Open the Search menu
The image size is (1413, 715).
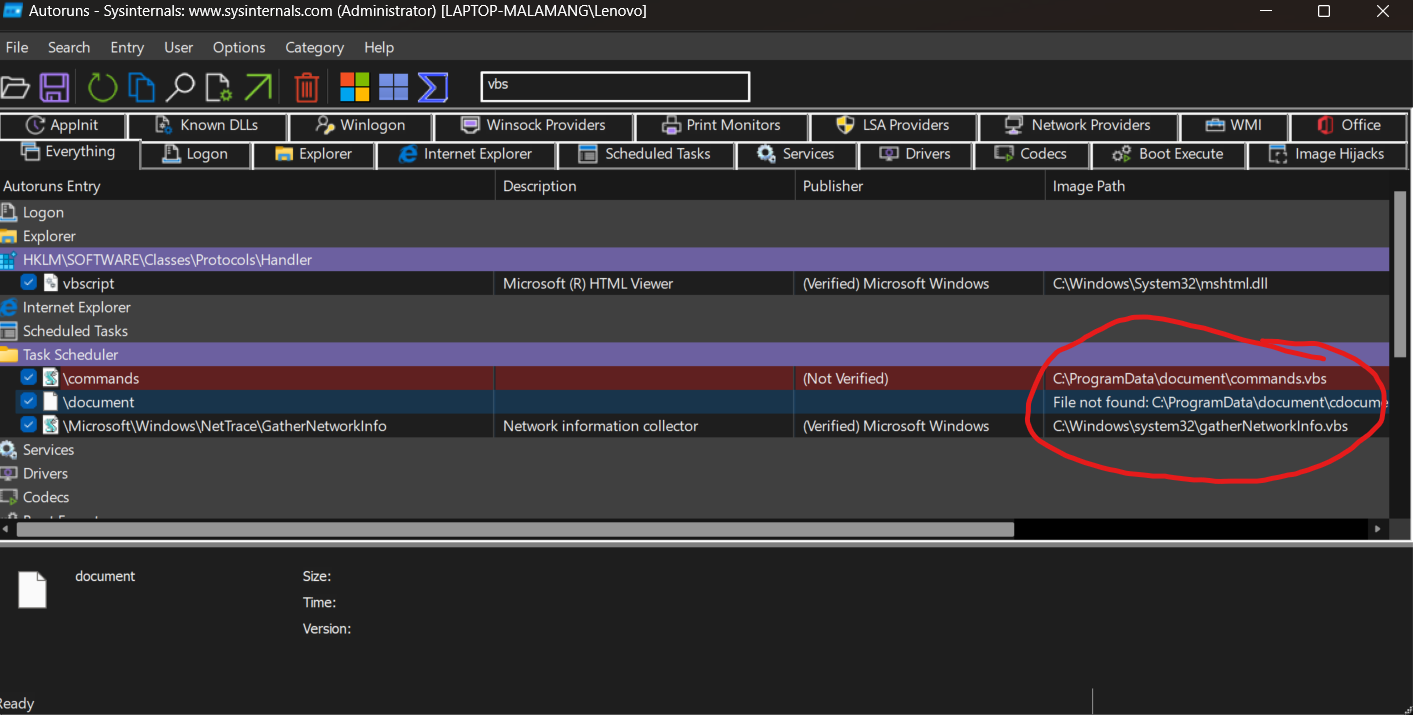tap(69, 47)
